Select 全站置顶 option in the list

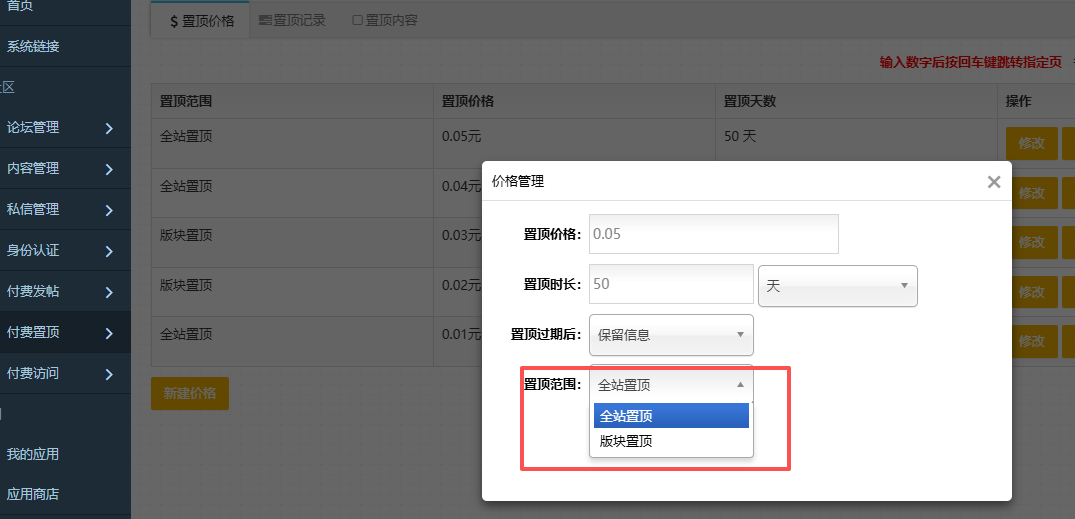(x=671, y=416)
